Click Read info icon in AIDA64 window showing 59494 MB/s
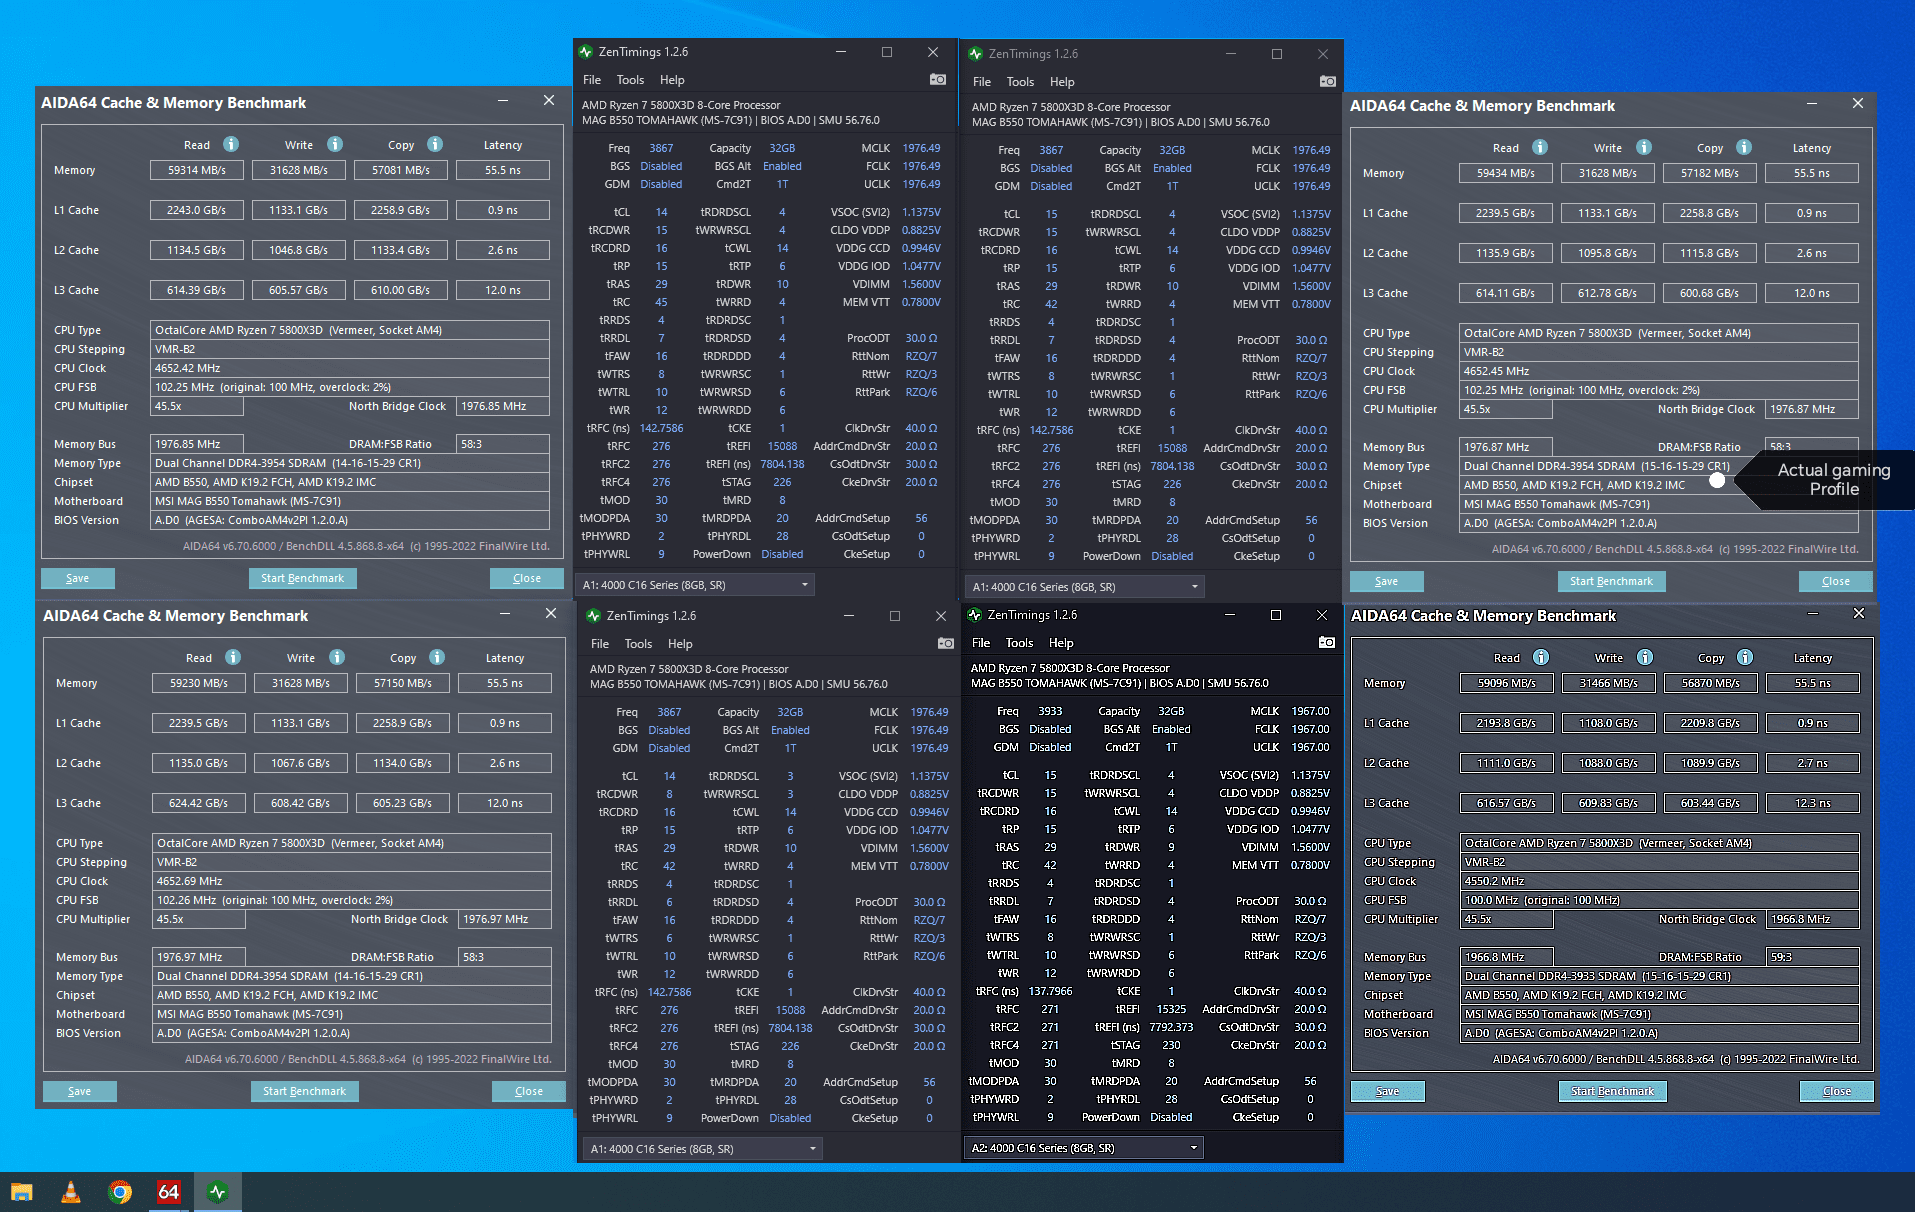Viewport: 1915px width, 1212px height. click(1540, 147)
